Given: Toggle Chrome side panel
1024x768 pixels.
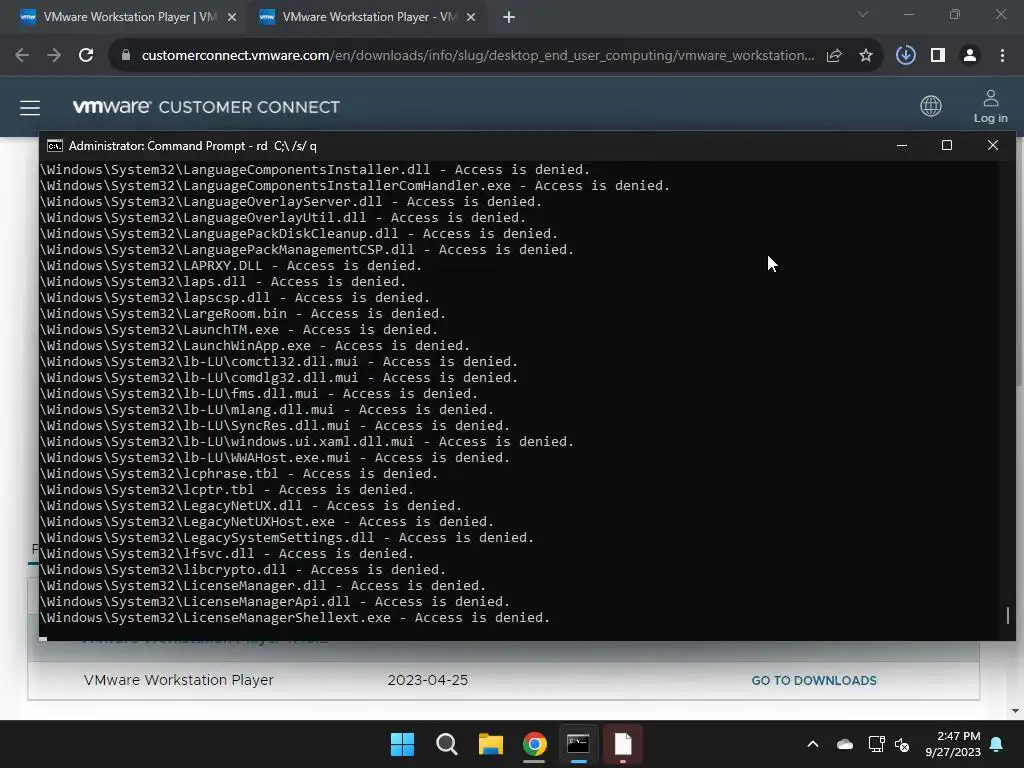Looking at the screenshot, I should (x=938, y=56).
